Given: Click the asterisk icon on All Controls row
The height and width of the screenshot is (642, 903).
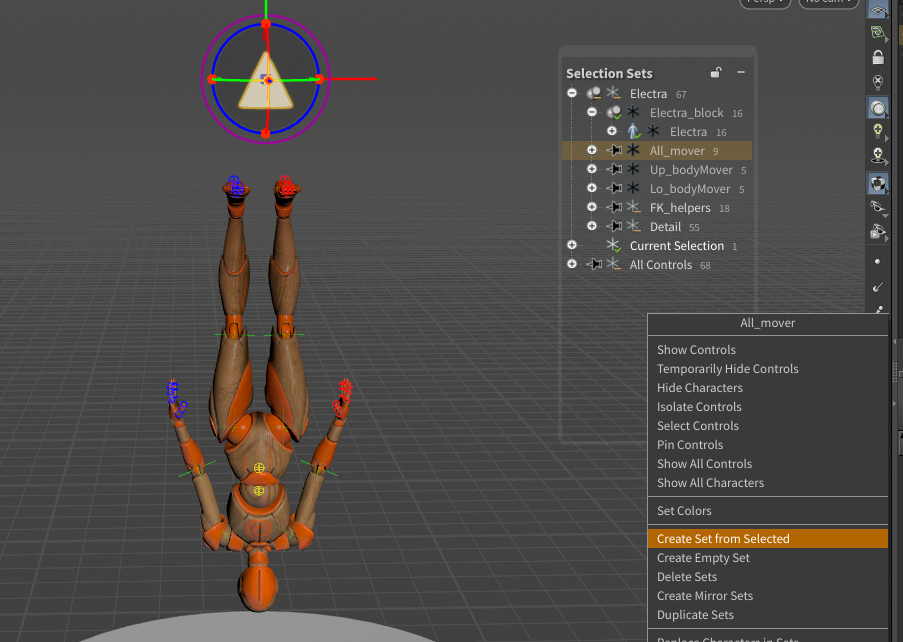Looking at the screenshot, I should [x=613, y=264].
